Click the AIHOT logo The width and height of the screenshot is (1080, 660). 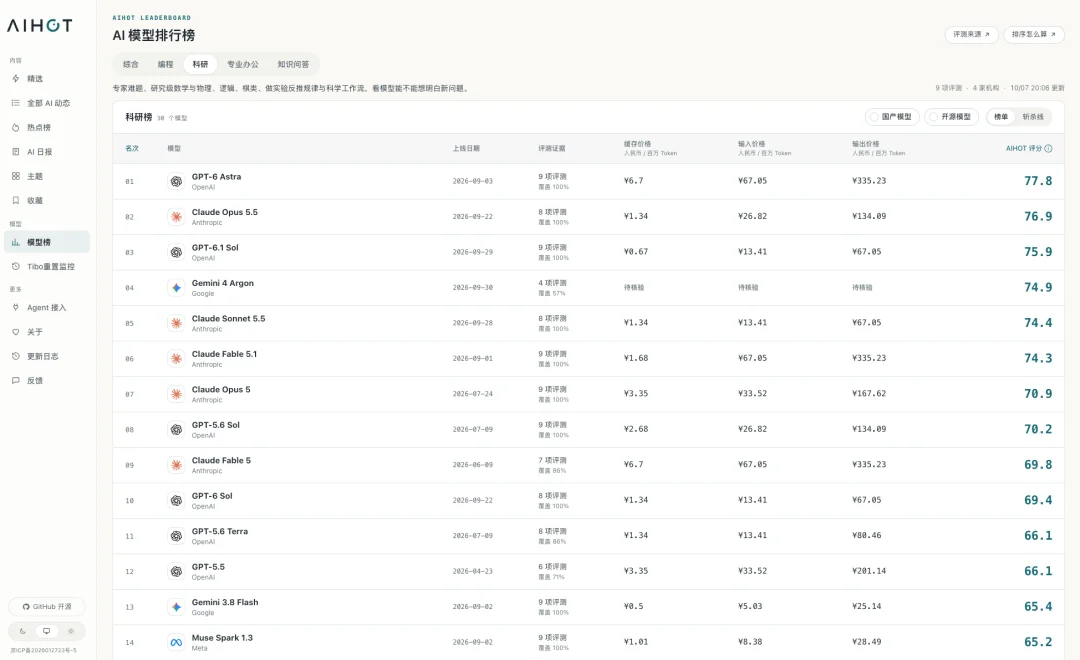click(39, 25)
